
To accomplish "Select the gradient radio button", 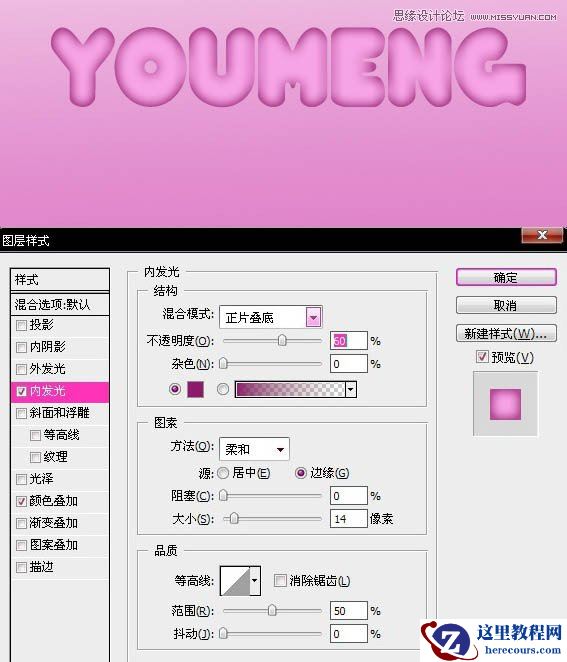I will tap(223, 389).
